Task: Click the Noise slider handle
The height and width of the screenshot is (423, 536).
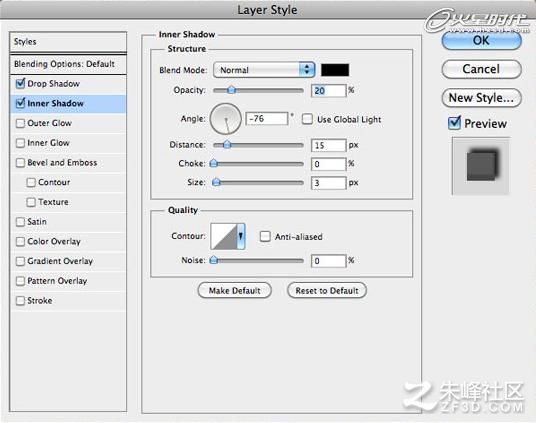Action: pos(214,260)
